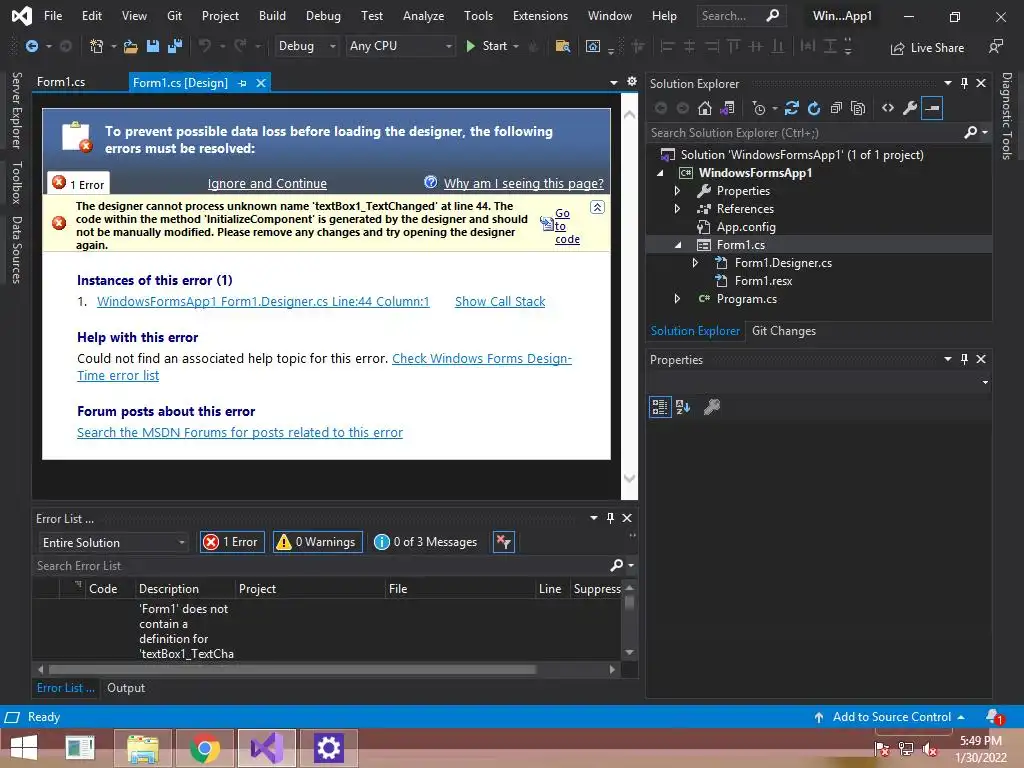The height and width of the screenshot is (768, 1024).
Task: Open the Form1.Designer.cs Line:44 link
Action: click(263, 301)
